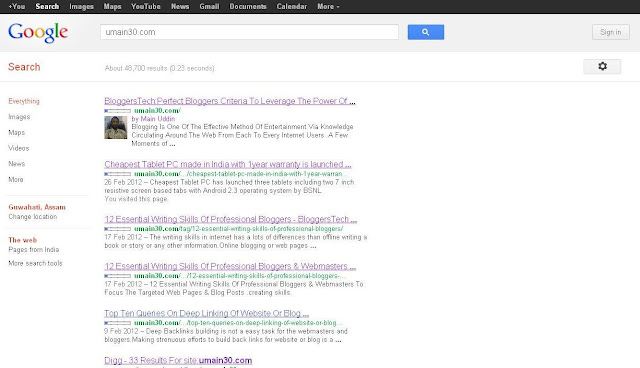The height and width of the screenshot is (368, 640).
Task: Select Search in the top black bar
Action: tap(47, 7)
